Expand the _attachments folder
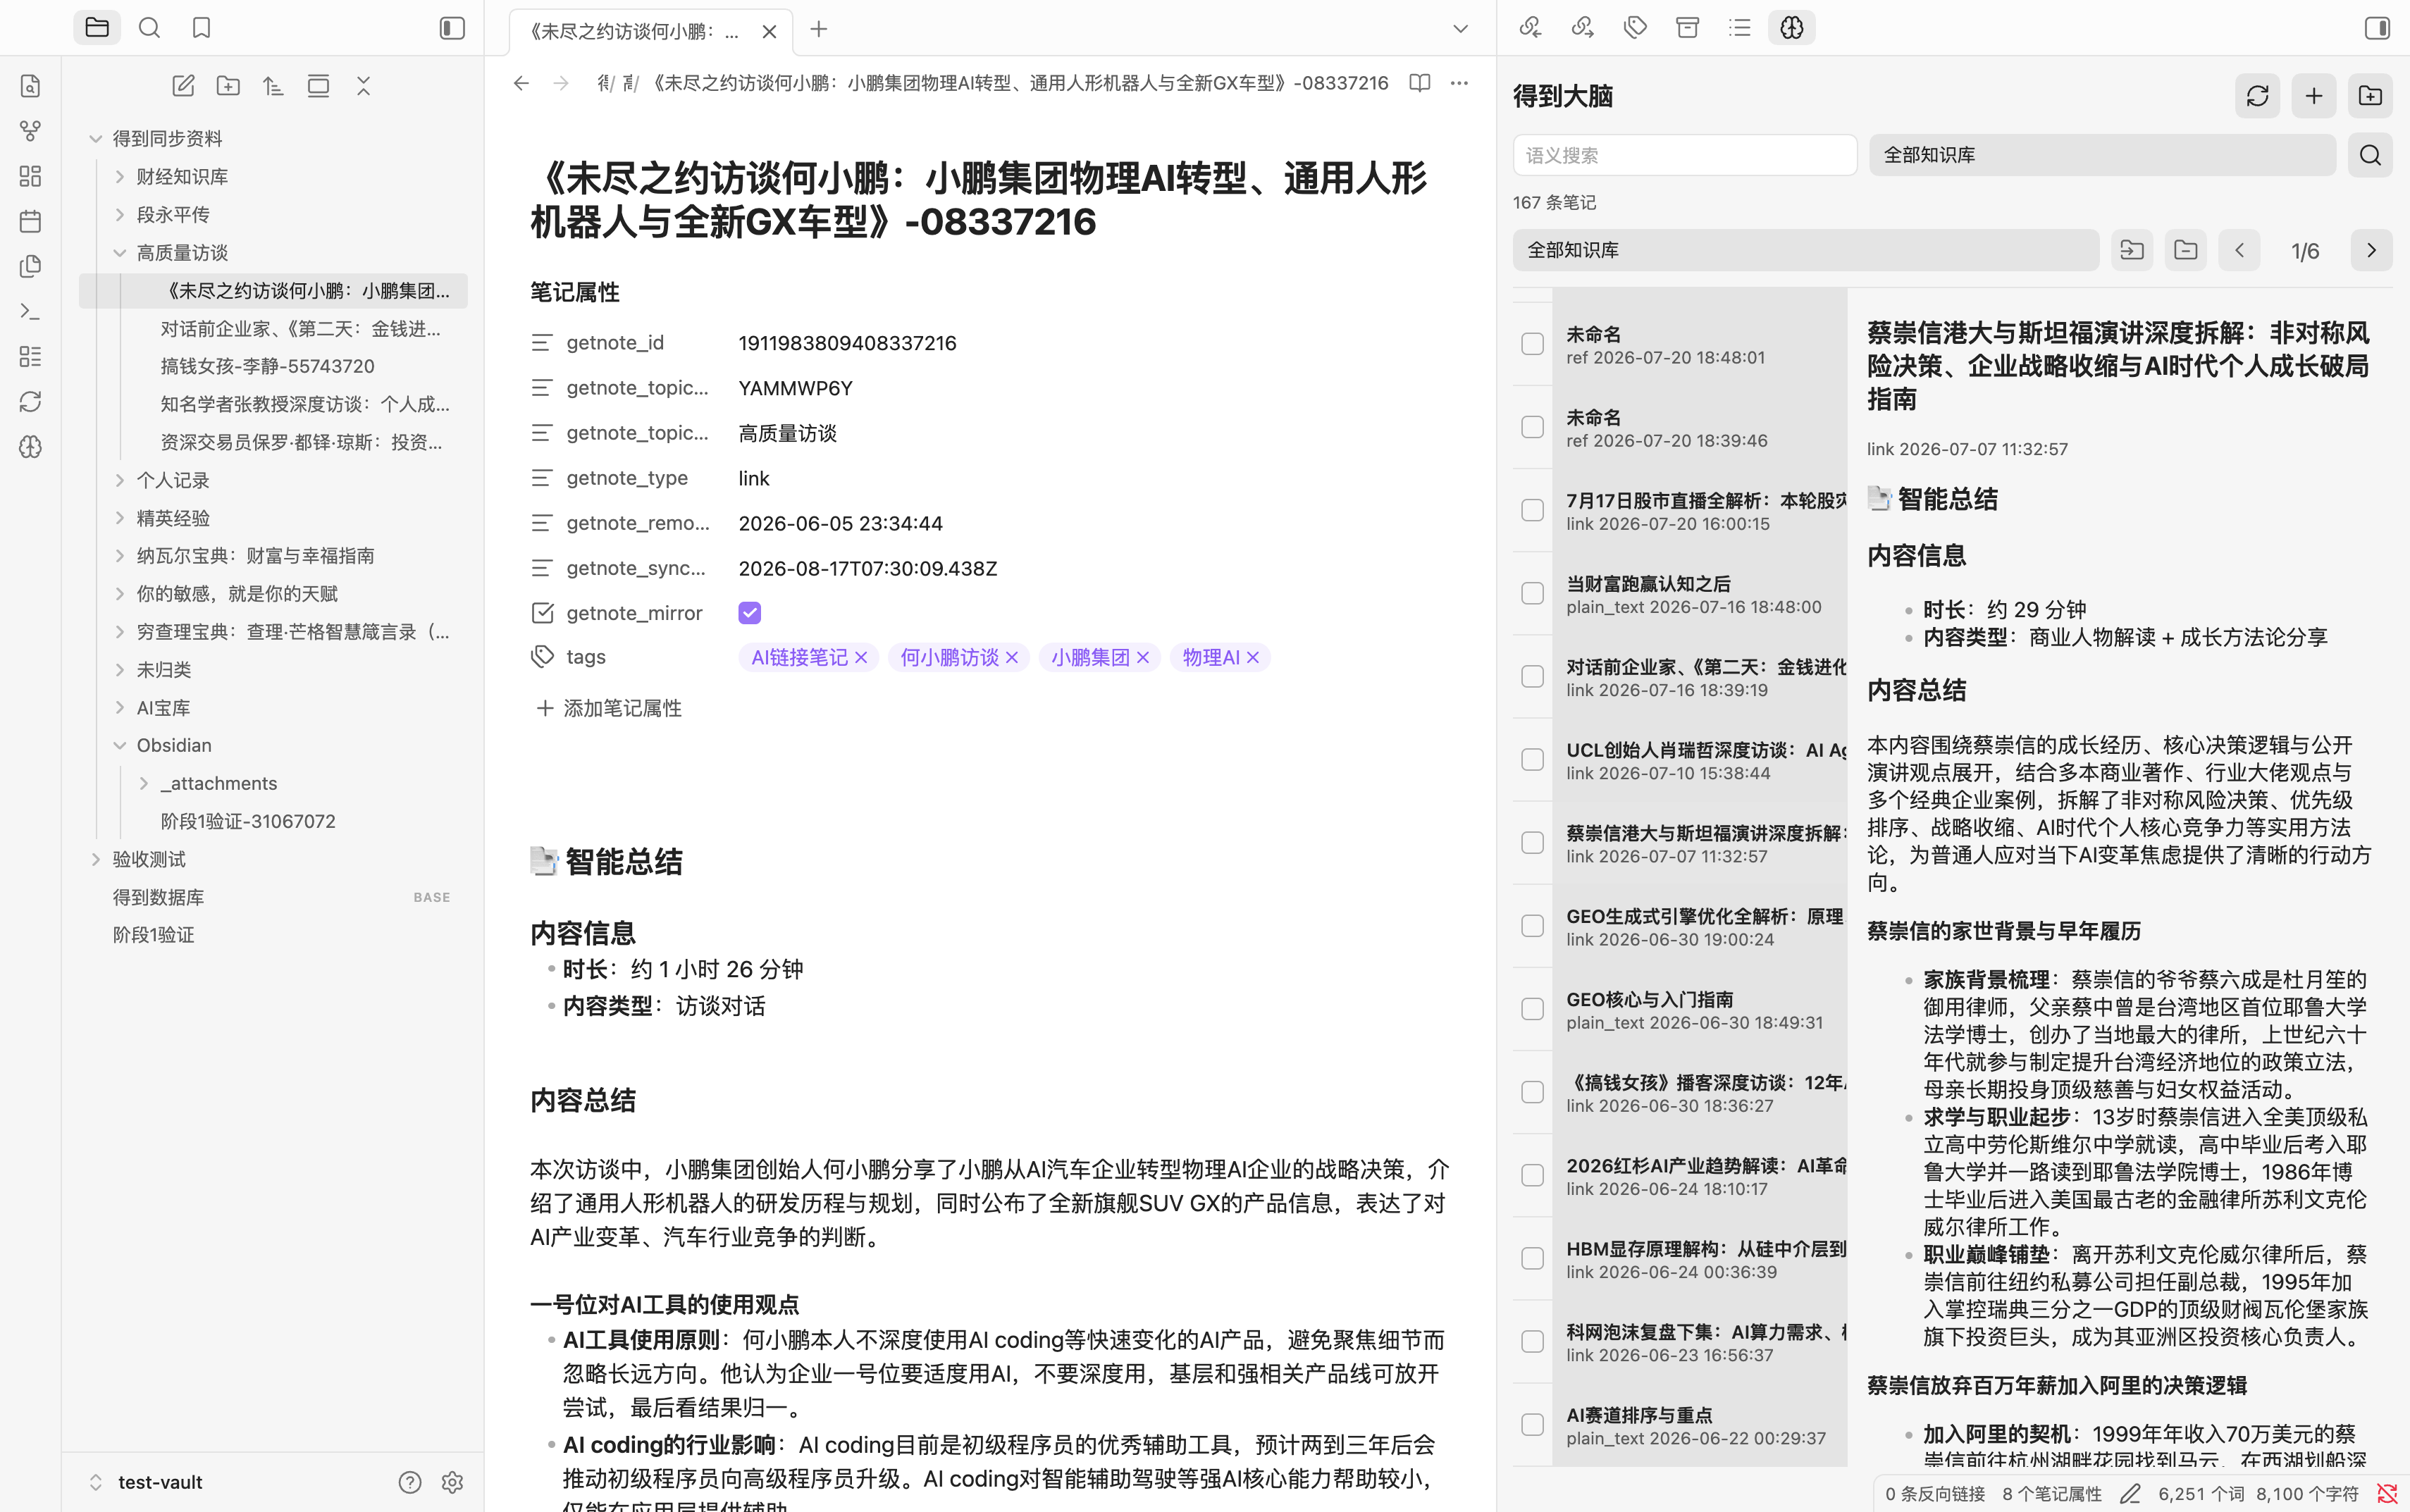The height and width of the screenshot is (1512, 2410). point(144,784)
